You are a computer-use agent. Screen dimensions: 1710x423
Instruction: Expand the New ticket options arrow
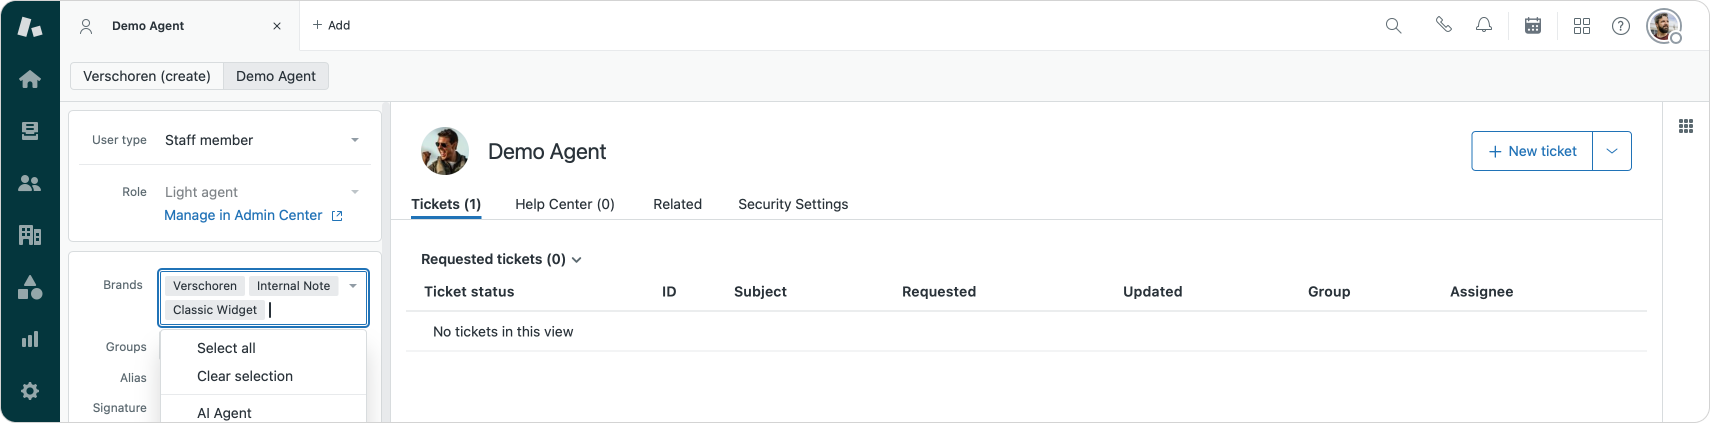pos(1612,151)
